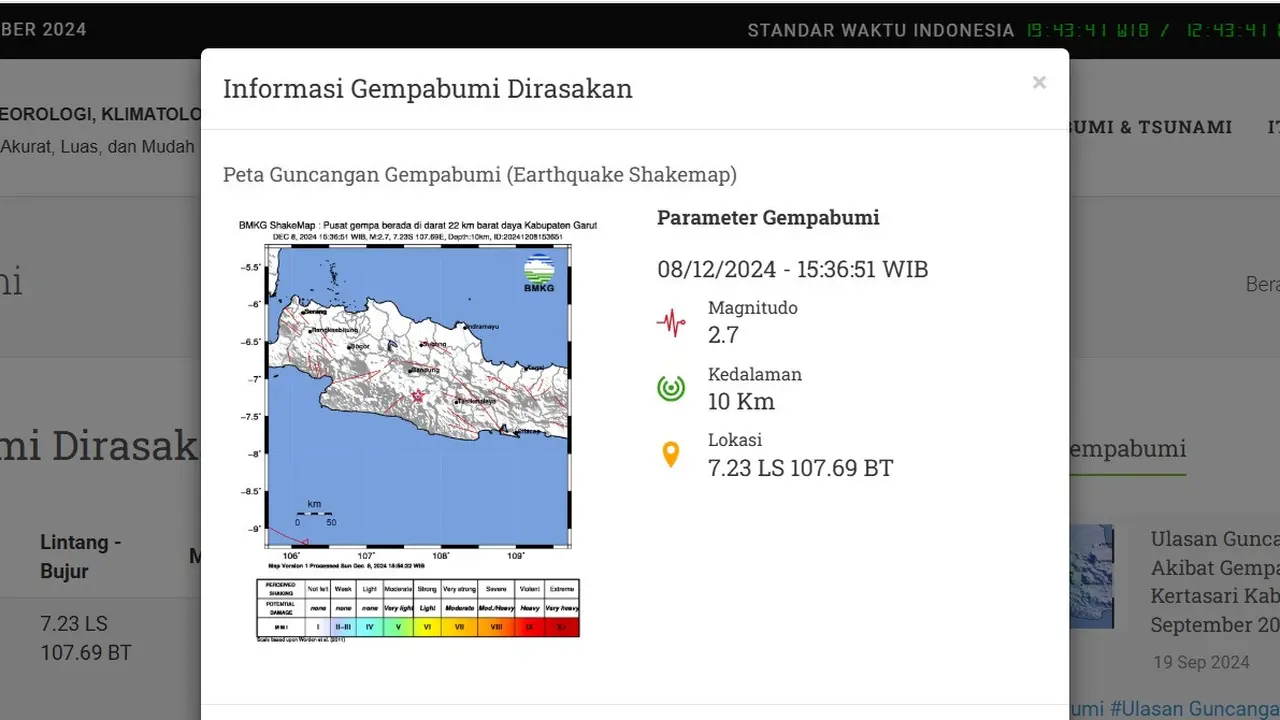The width and height of the screenshot is (1280, 720).
Task: Open the Gempabumi & Tsunami menu
Action: [1150, 127]
